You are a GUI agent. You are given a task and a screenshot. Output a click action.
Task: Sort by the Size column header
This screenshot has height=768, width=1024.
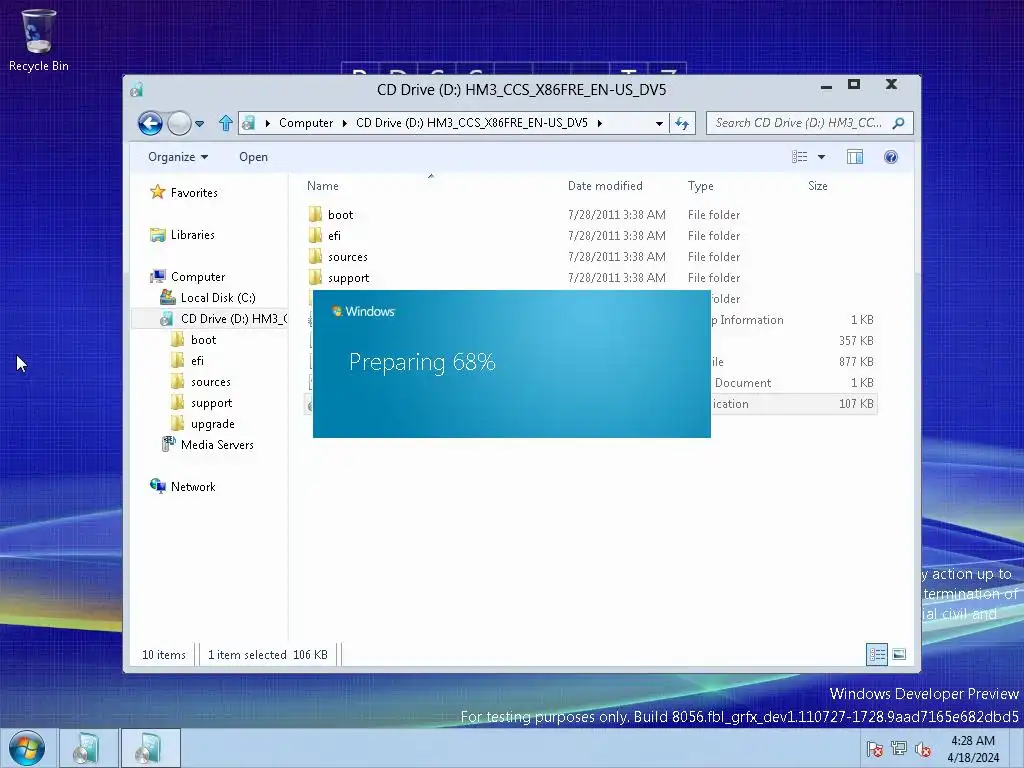(x=818, y=186)
